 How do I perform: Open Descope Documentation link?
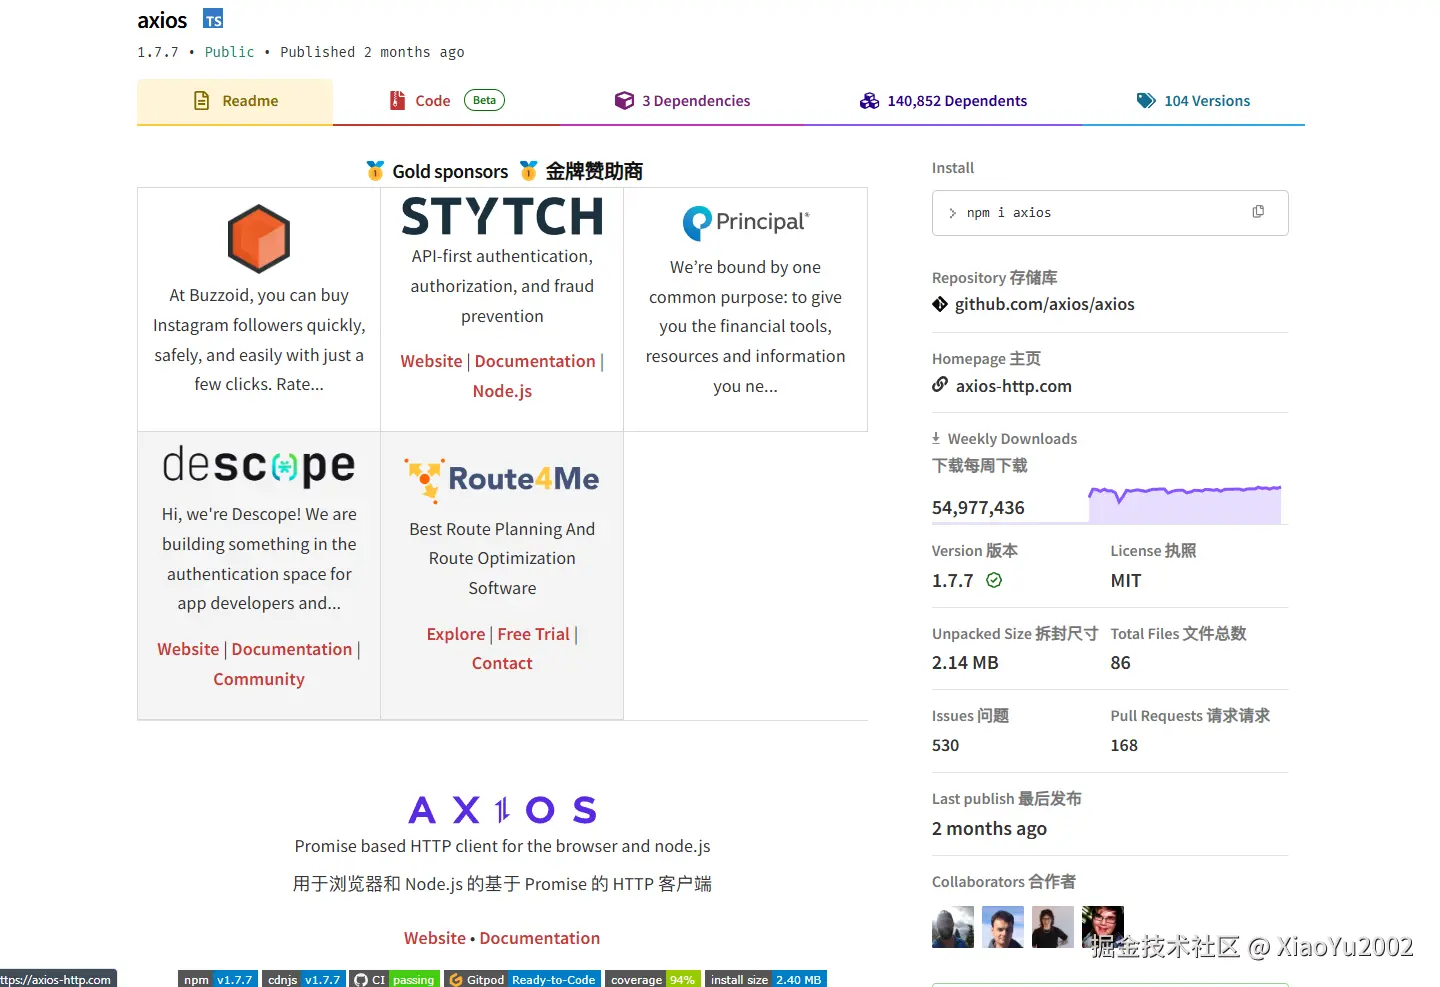(x=292, y=649)
